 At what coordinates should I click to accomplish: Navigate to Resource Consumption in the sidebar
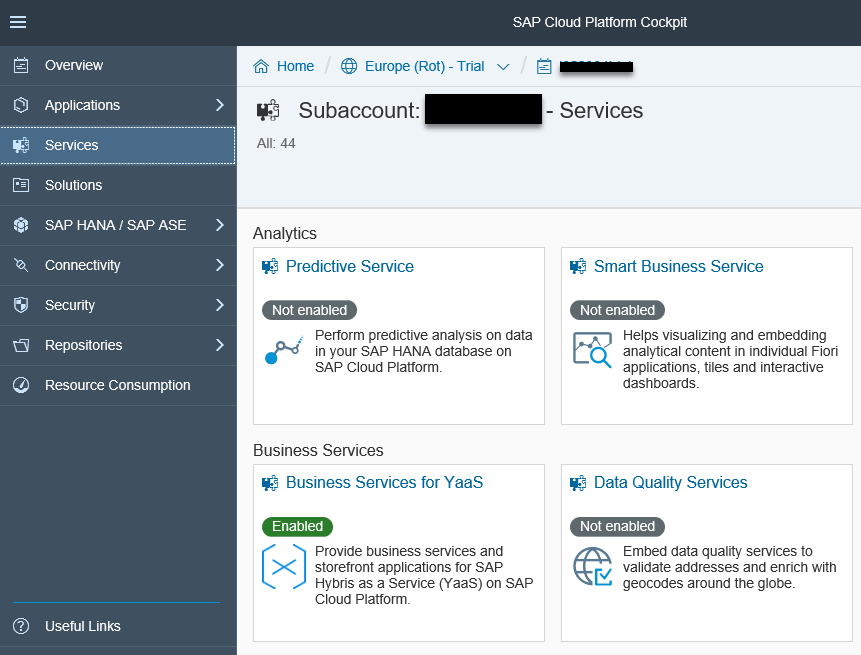coord(117,385)
